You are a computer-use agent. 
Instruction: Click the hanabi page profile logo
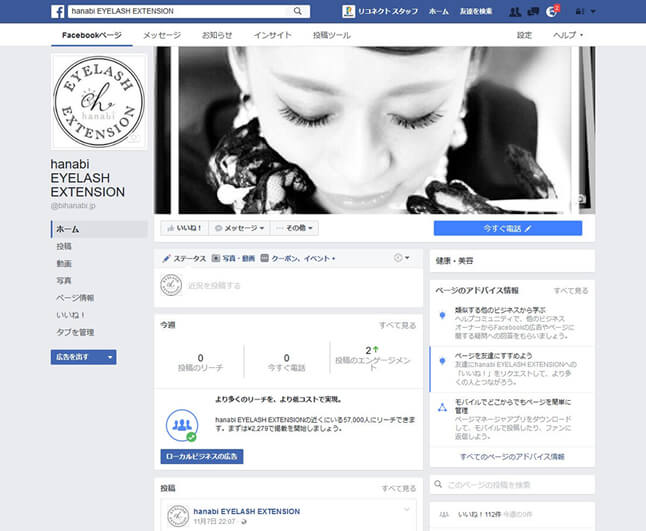tap(99, 101)
